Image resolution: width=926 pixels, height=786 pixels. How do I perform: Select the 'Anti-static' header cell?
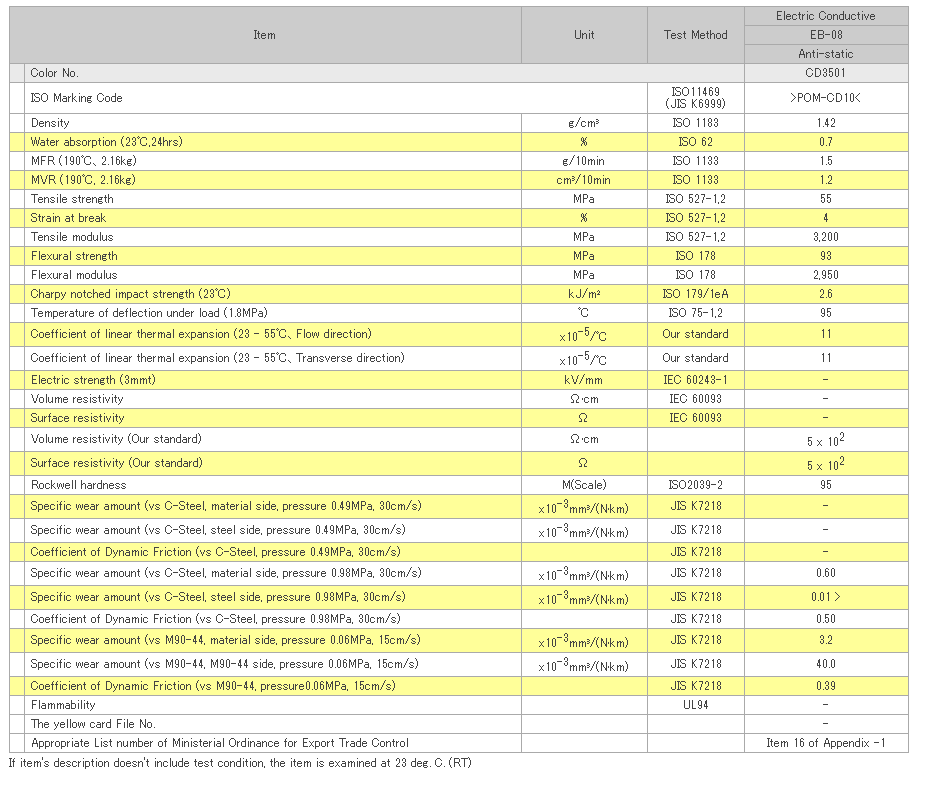(825, 54)
